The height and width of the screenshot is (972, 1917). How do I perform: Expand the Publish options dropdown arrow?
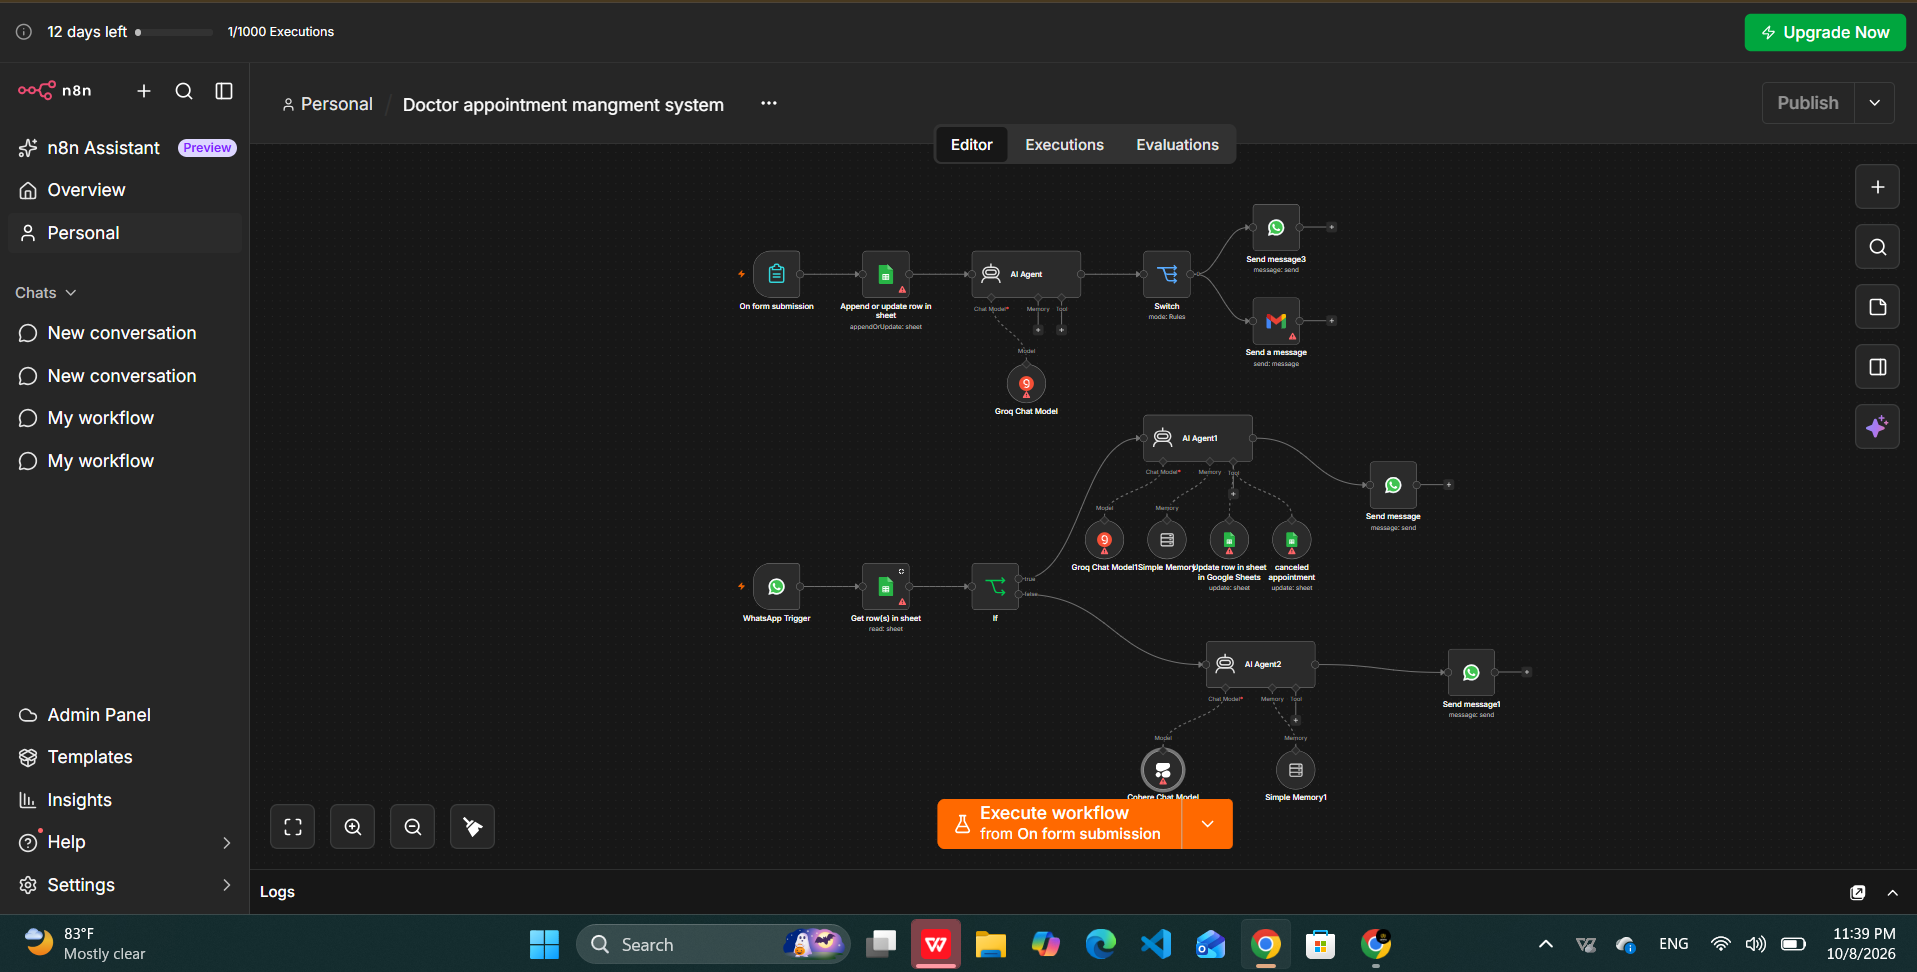[x=1875, y=103]
